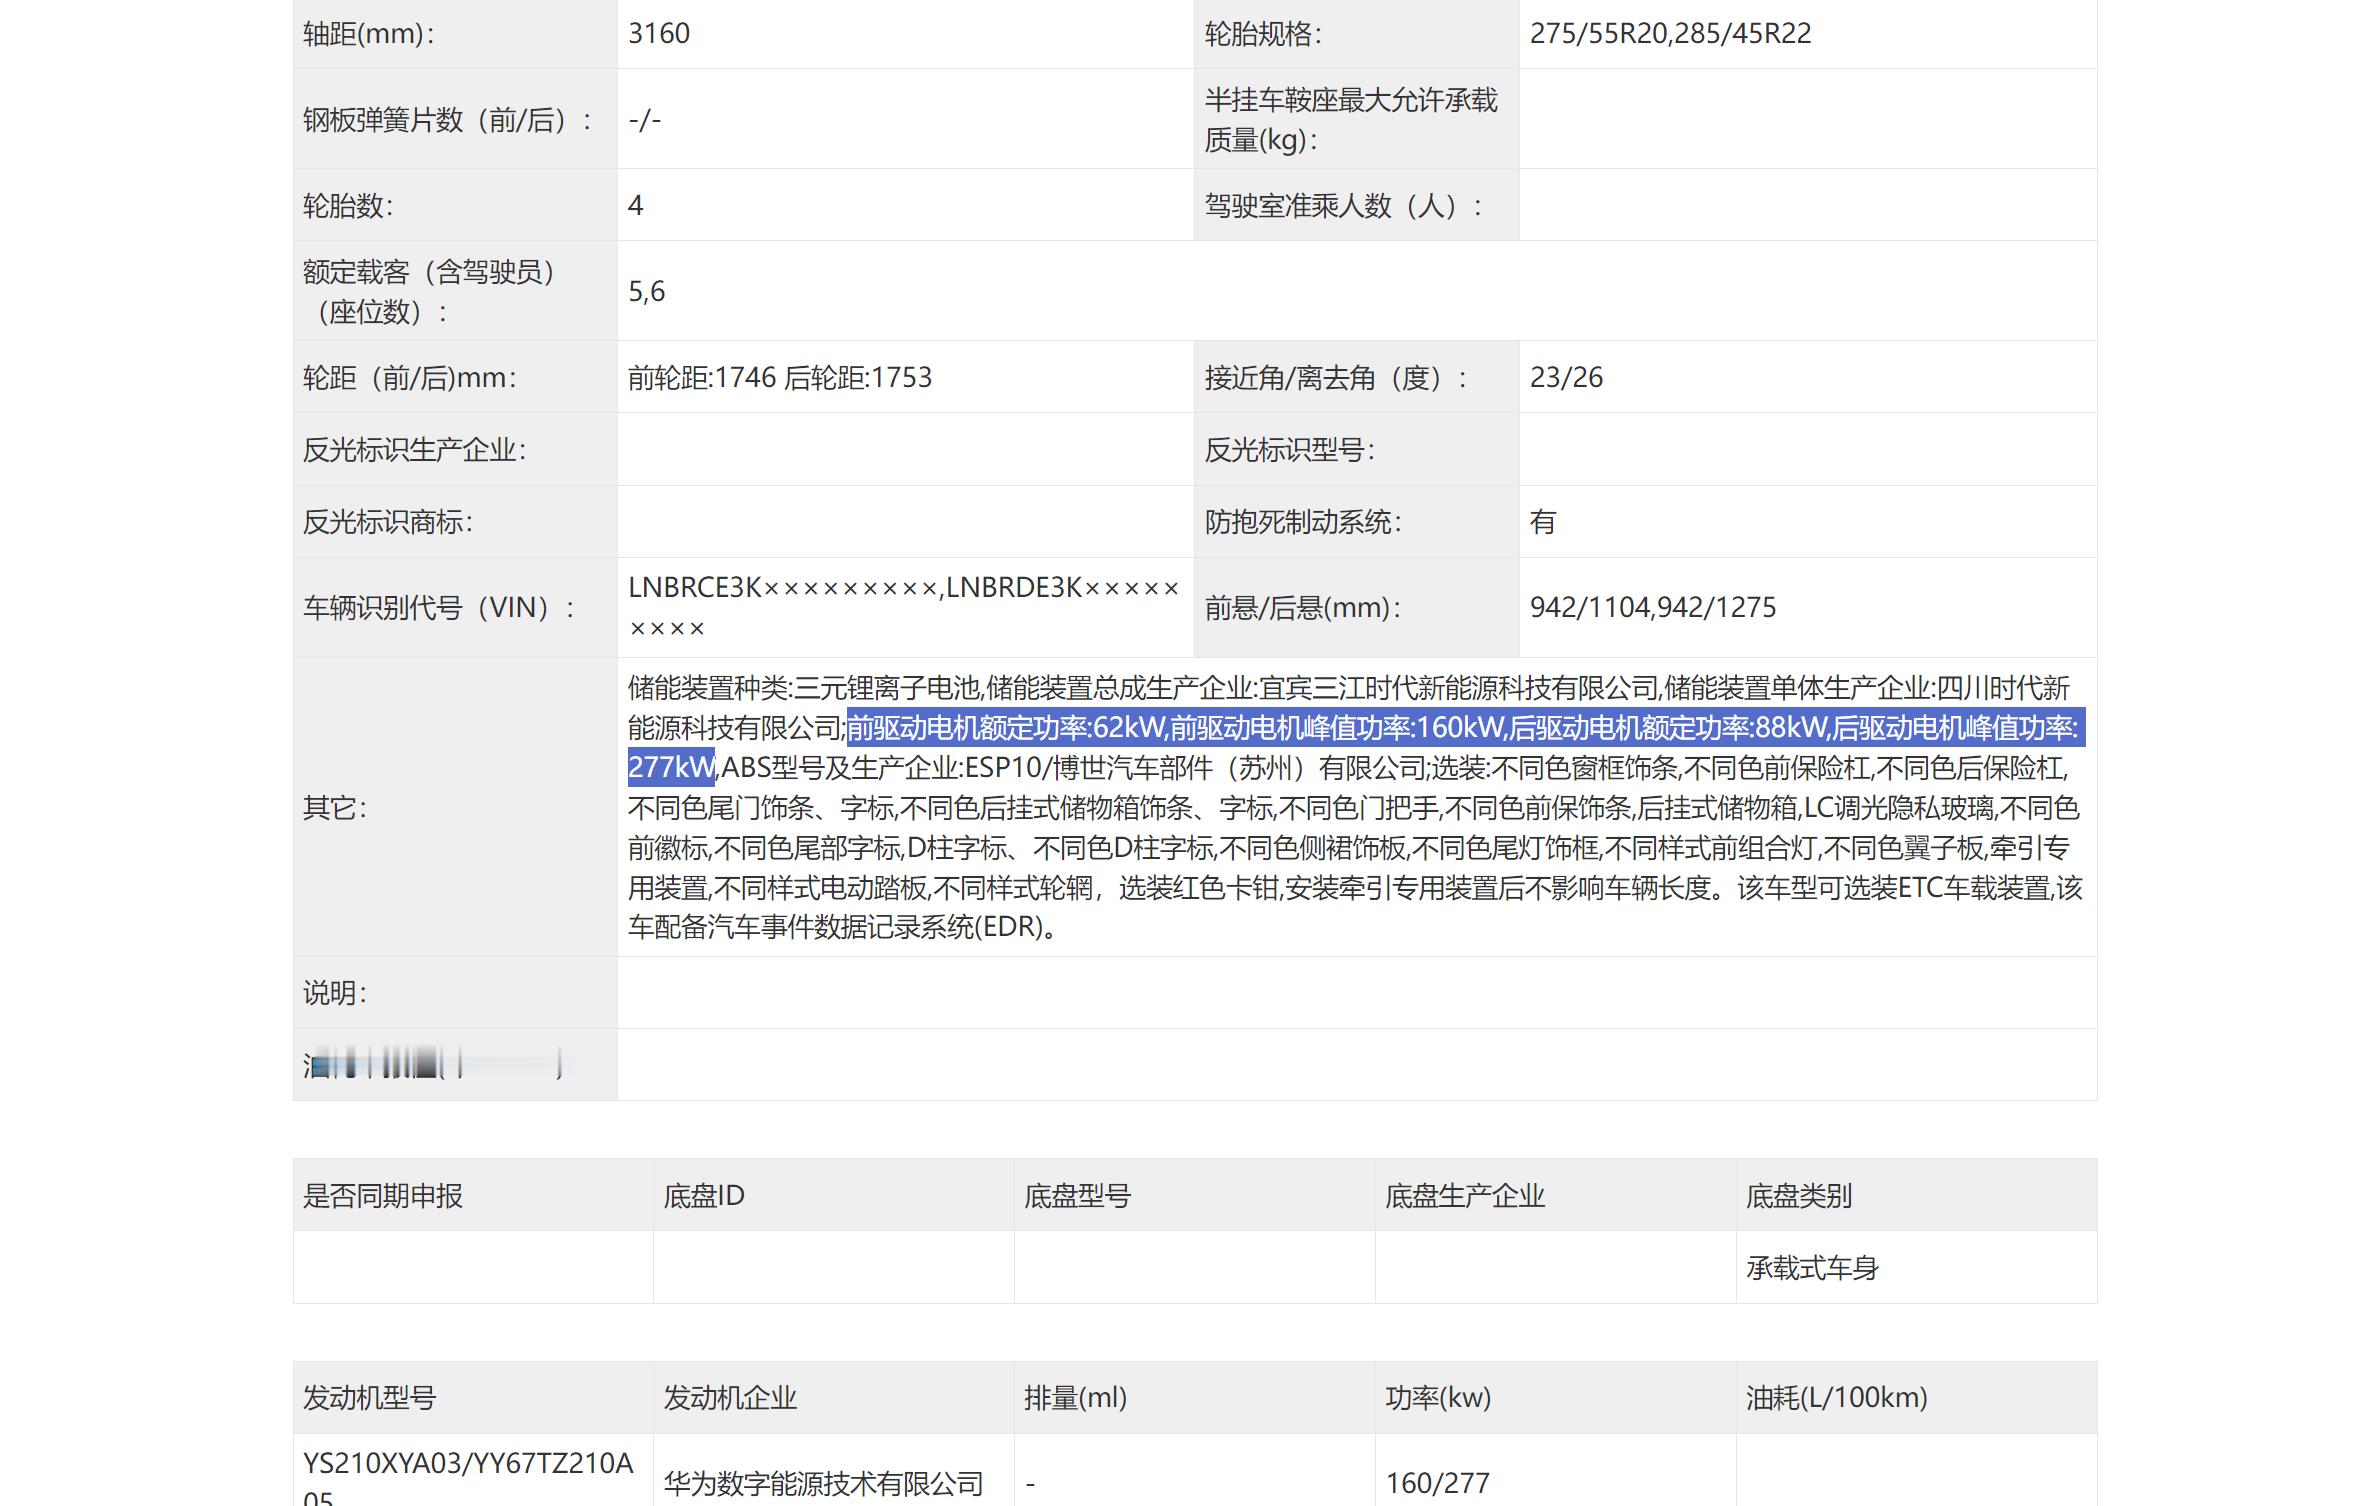Click wheelbase value 3160
The image size is (2380, 1506).
[x=659, y=33]
